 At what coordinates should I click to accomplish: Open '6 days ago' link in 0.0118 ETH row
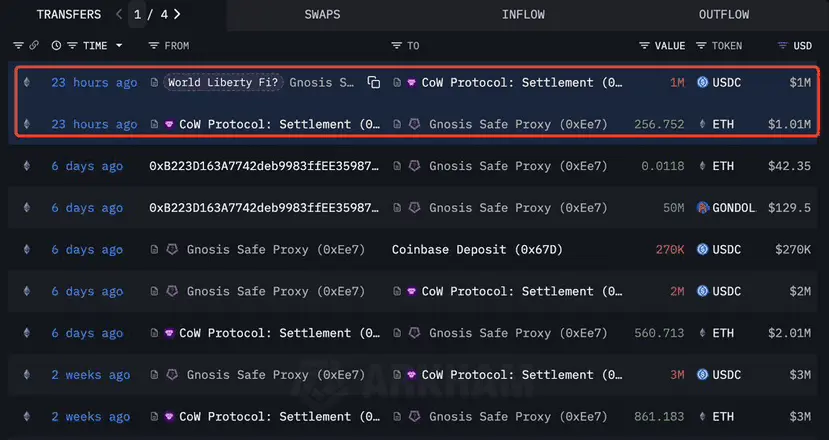pos(87,166)
